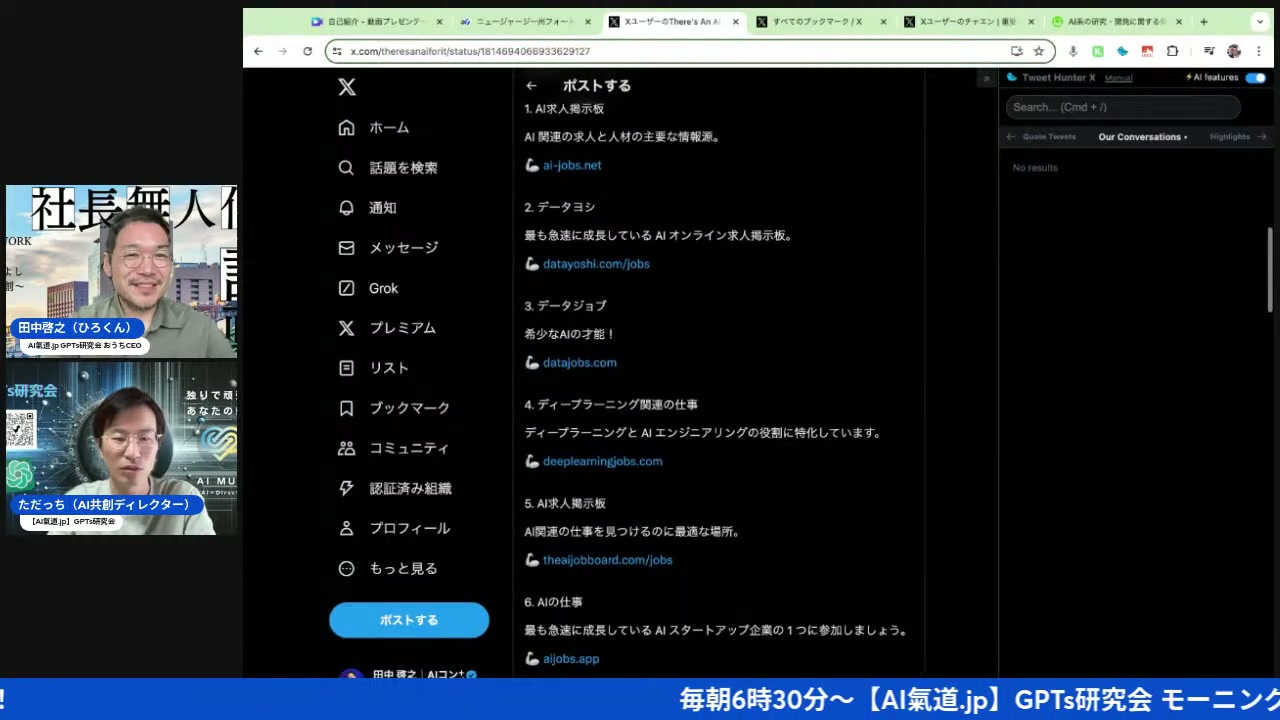The image size is (1280, 720).
Task: Click the ポストする post button
Action: (x=409, y=620)
